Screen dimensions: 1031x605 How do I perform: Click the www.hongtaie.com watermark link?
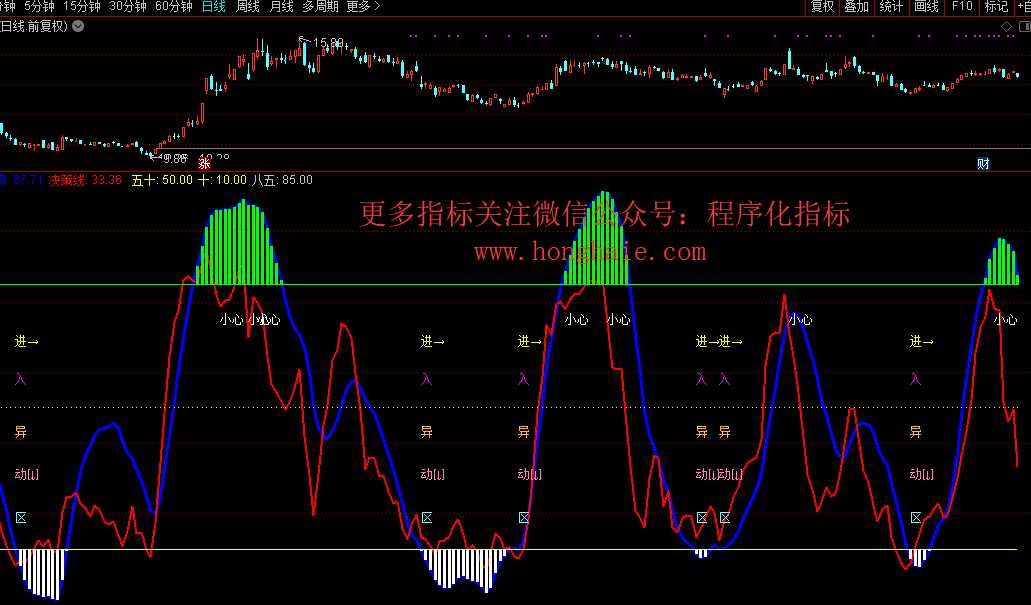[590, 252]
